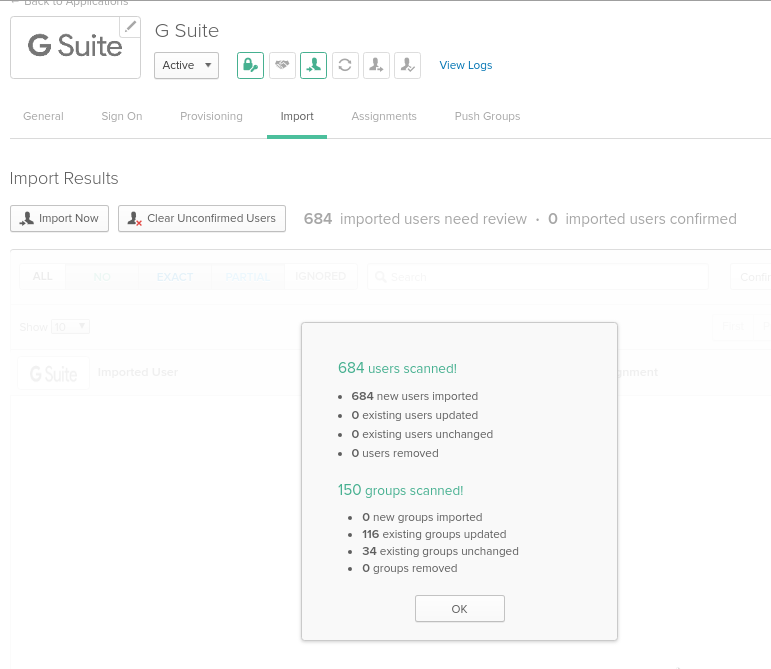Click the Search users input field

[537, 277]
